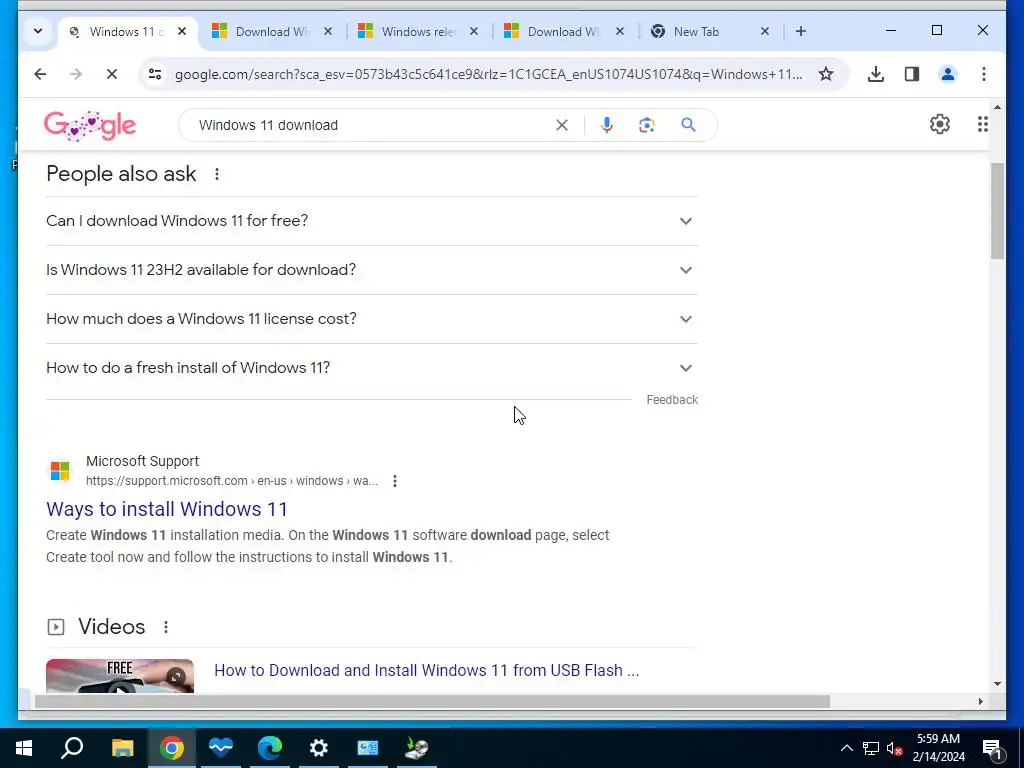
Task: Close the New Tab tab
Action: [765, 31]
